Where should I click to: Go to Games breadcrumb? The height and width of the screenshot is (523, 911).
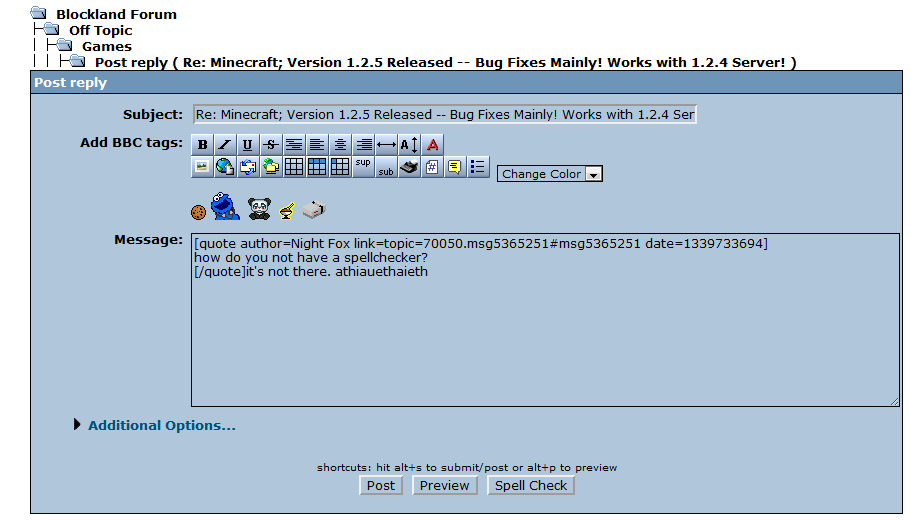[x=107, y=46]
